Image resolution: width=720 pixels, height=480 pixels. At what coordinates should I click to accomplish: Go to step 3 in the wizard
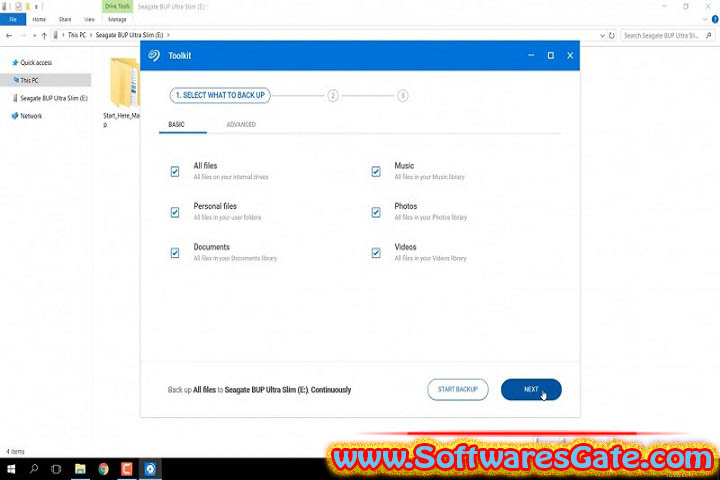403,96
